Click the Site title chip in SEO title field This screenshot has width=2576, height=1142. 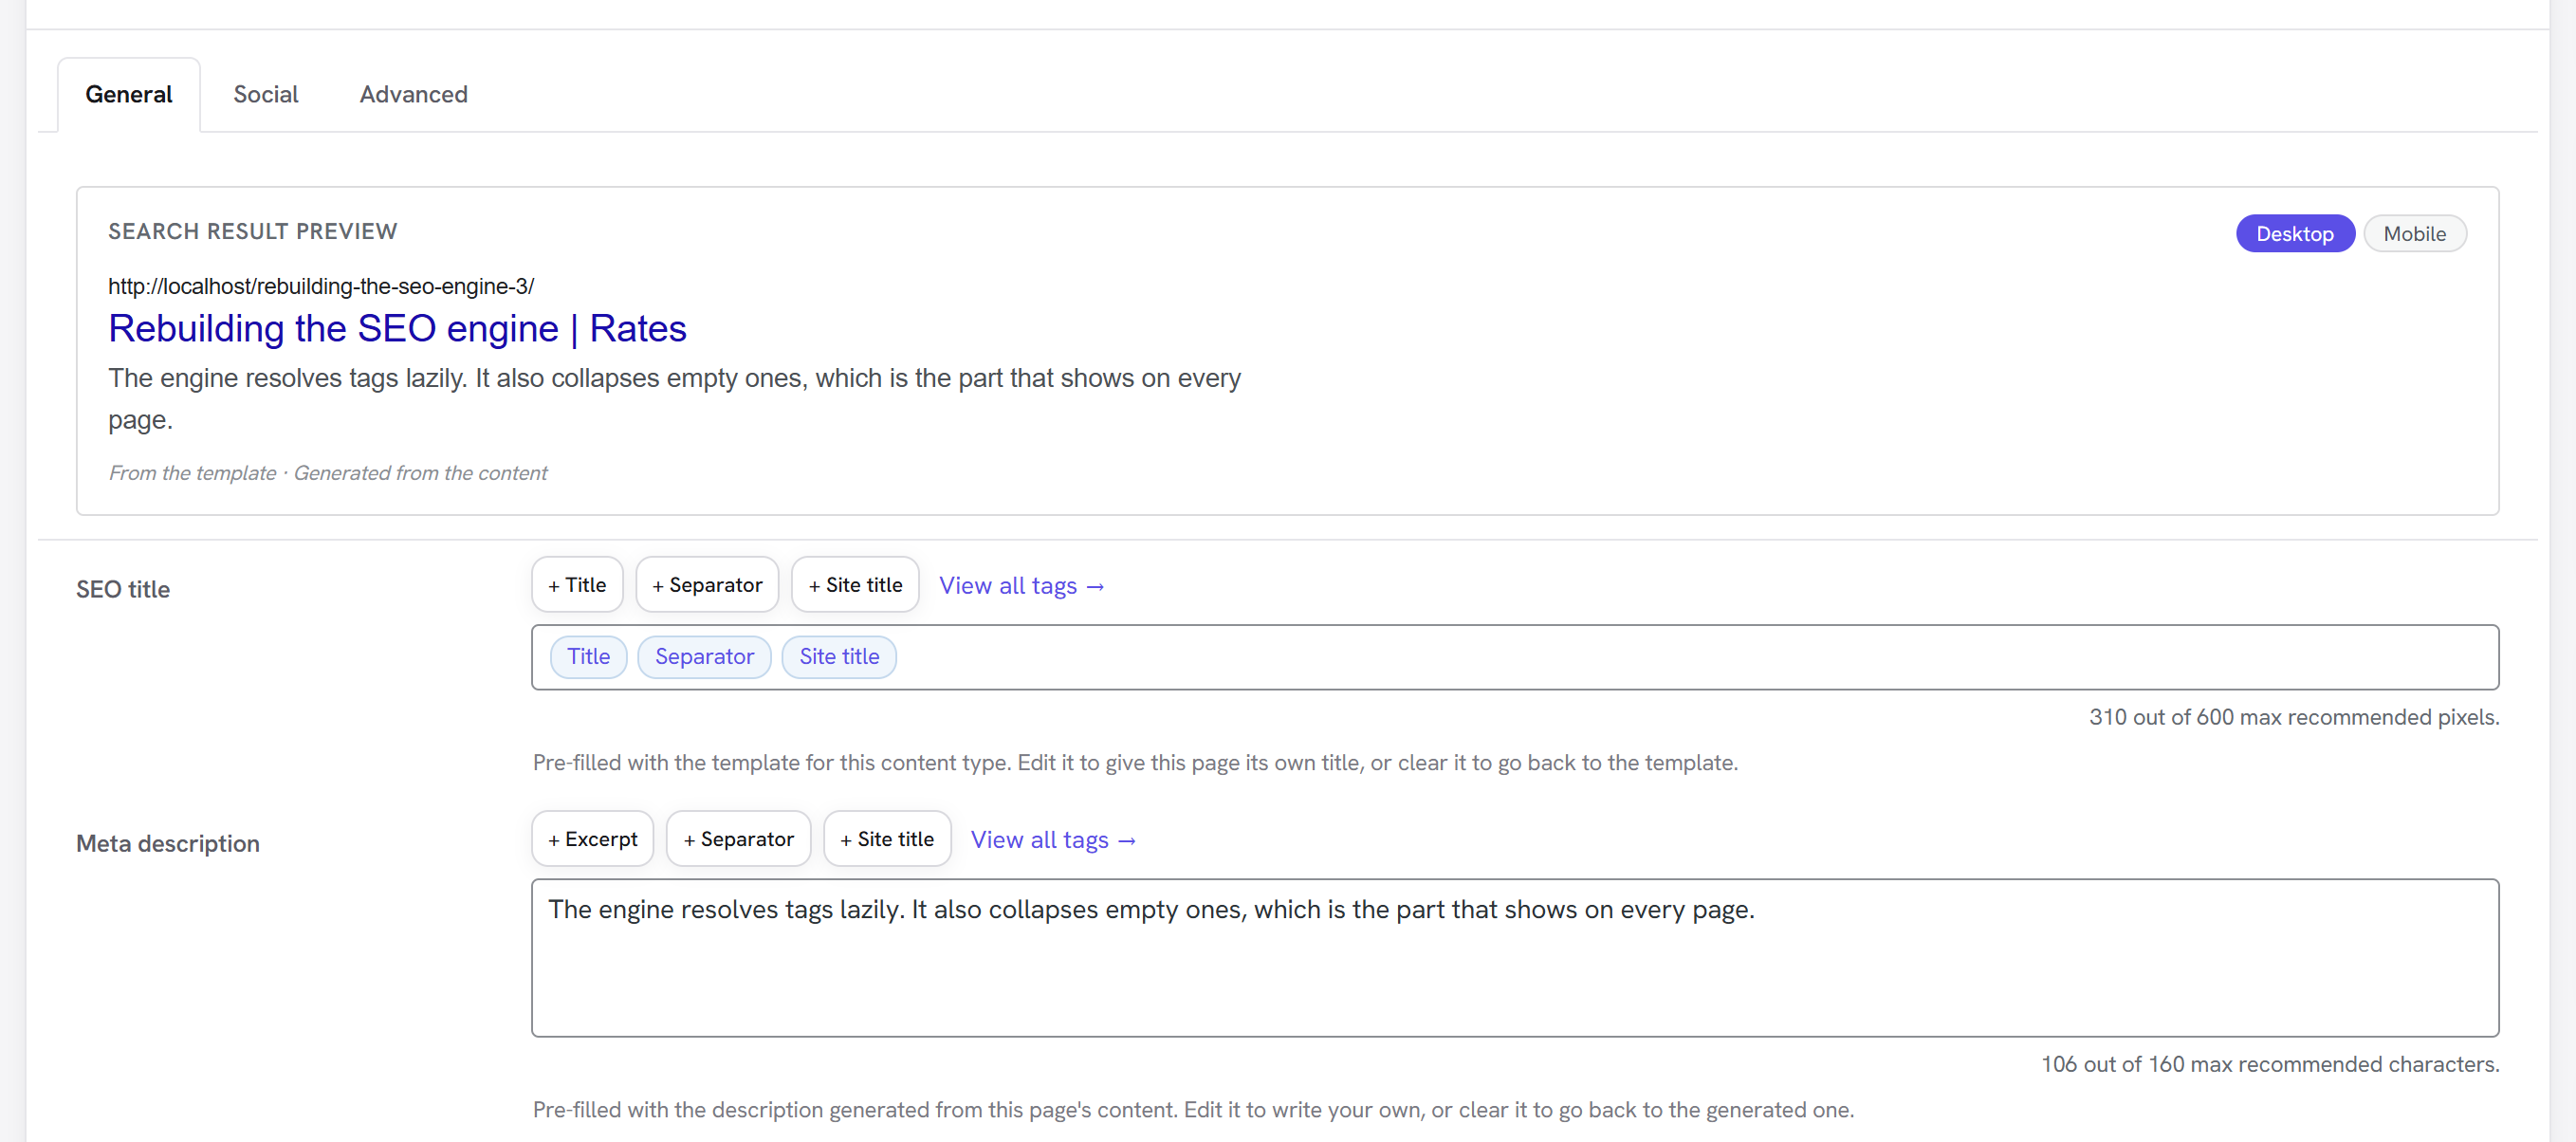(x=839, y=657)
